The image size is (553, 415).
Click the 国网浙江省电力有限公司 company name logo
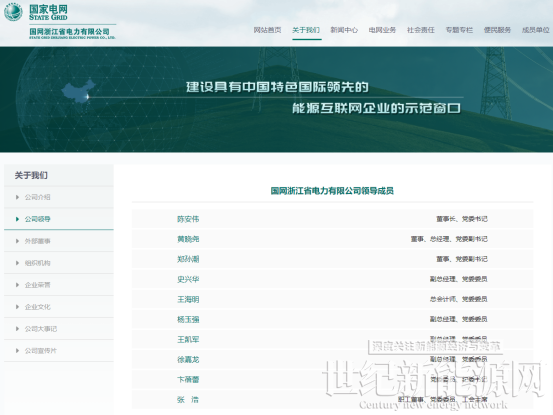(72, 33)
